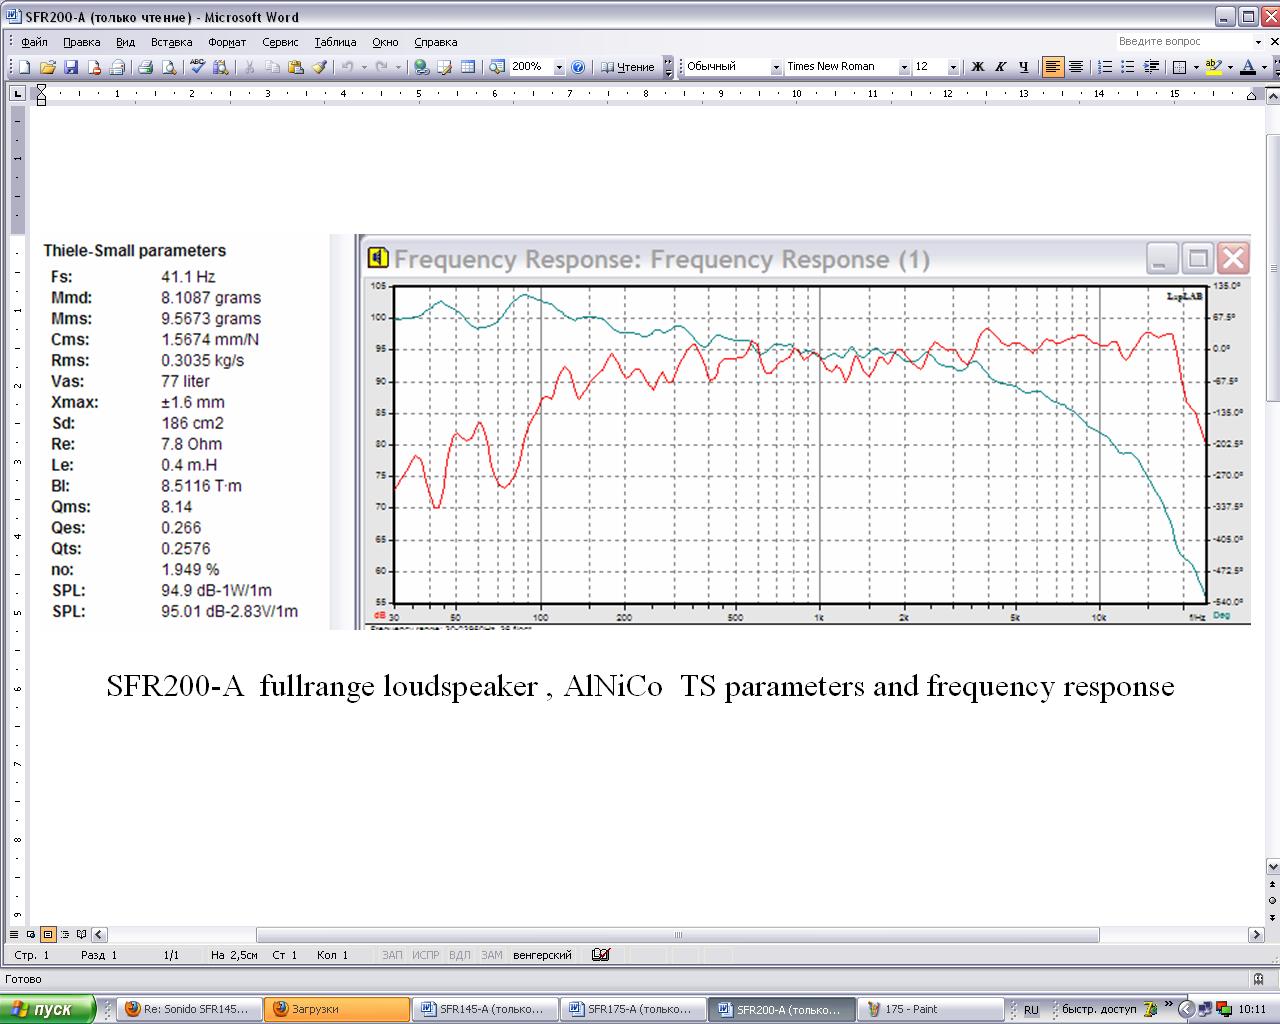Open the Таблица menu
Image resolution: width=1280 pixels, height=1024 pixels.
pyautogui.click(x=335, y=42)
